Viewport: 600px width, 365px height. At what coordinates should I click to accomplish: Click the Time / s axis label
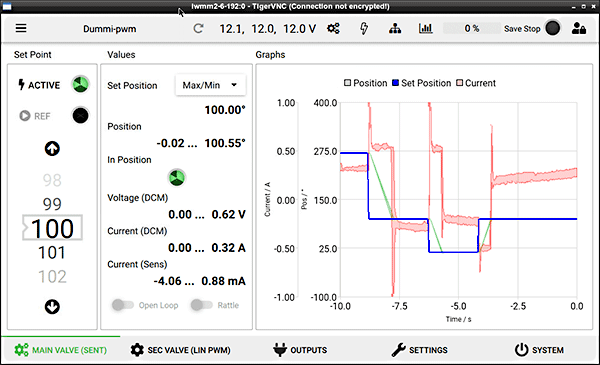coord(458,319)
